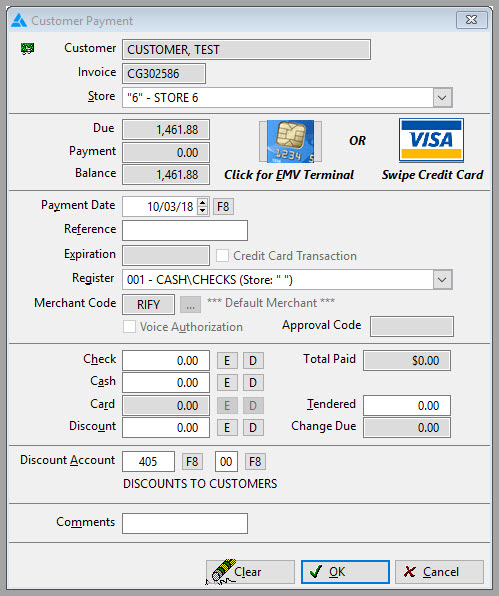Screen dimensions: 499x596
Task: Click the D button next to Cash
Action: click(x=253, y=383)
